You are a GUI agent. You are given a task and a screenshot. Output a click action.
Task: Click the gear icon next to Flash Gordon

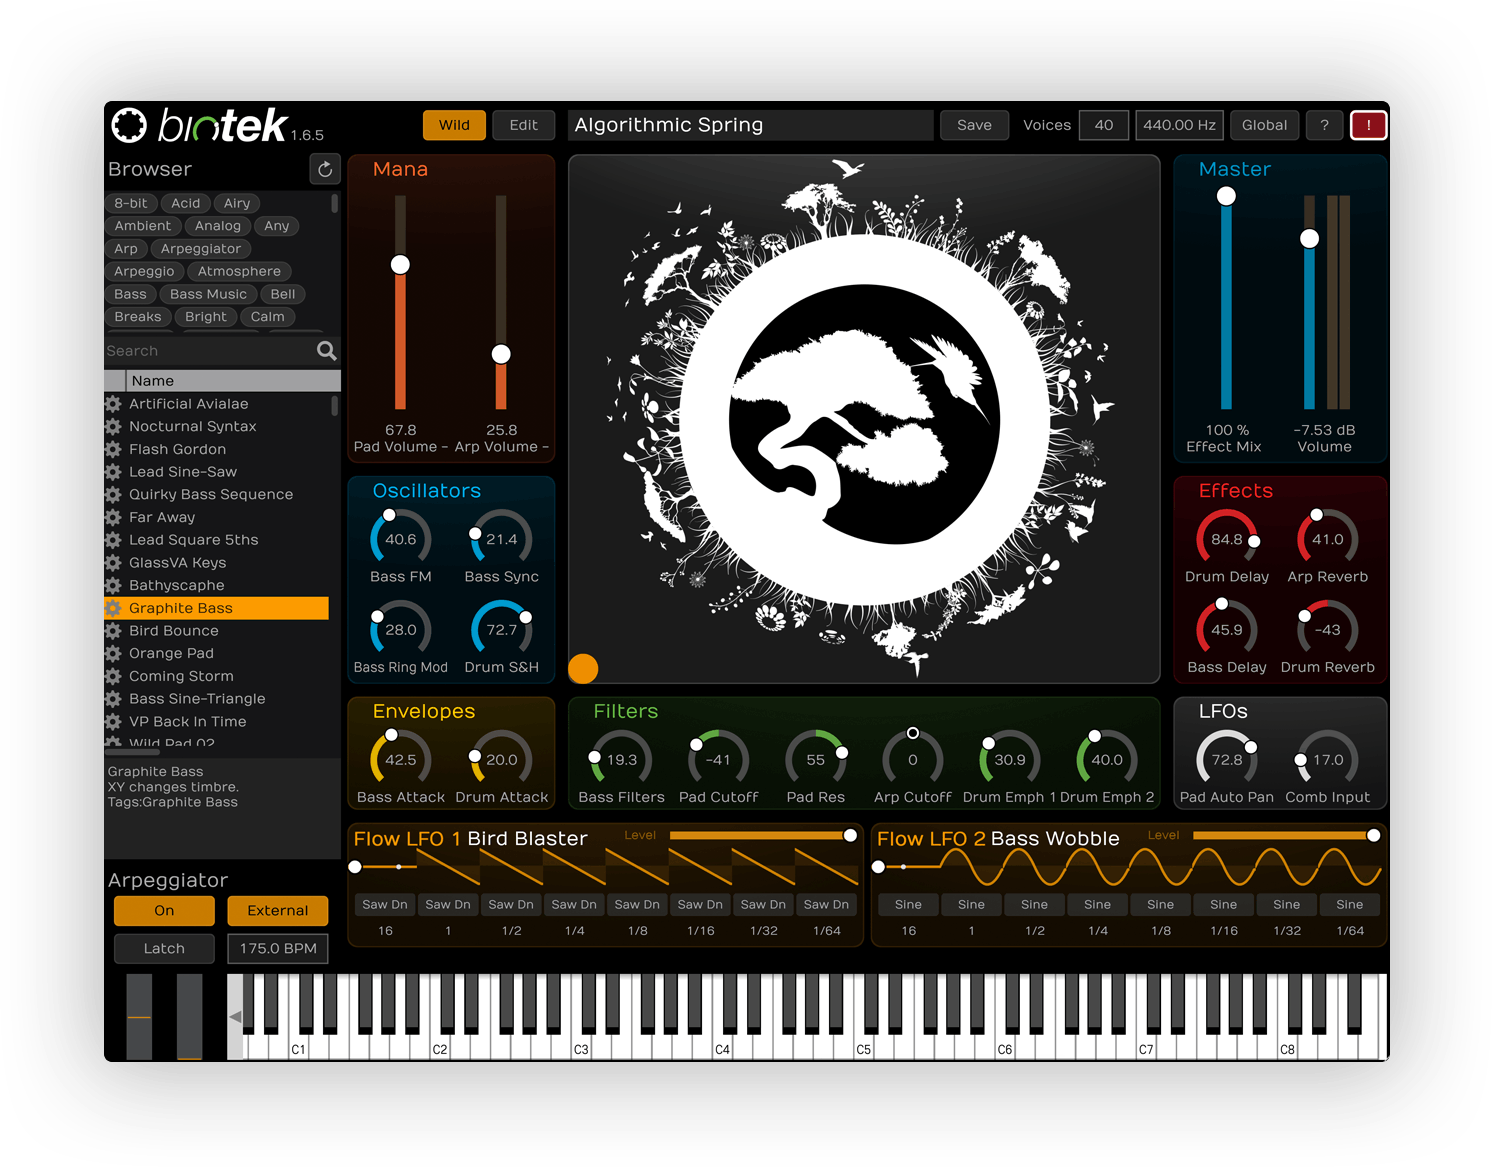115,449
